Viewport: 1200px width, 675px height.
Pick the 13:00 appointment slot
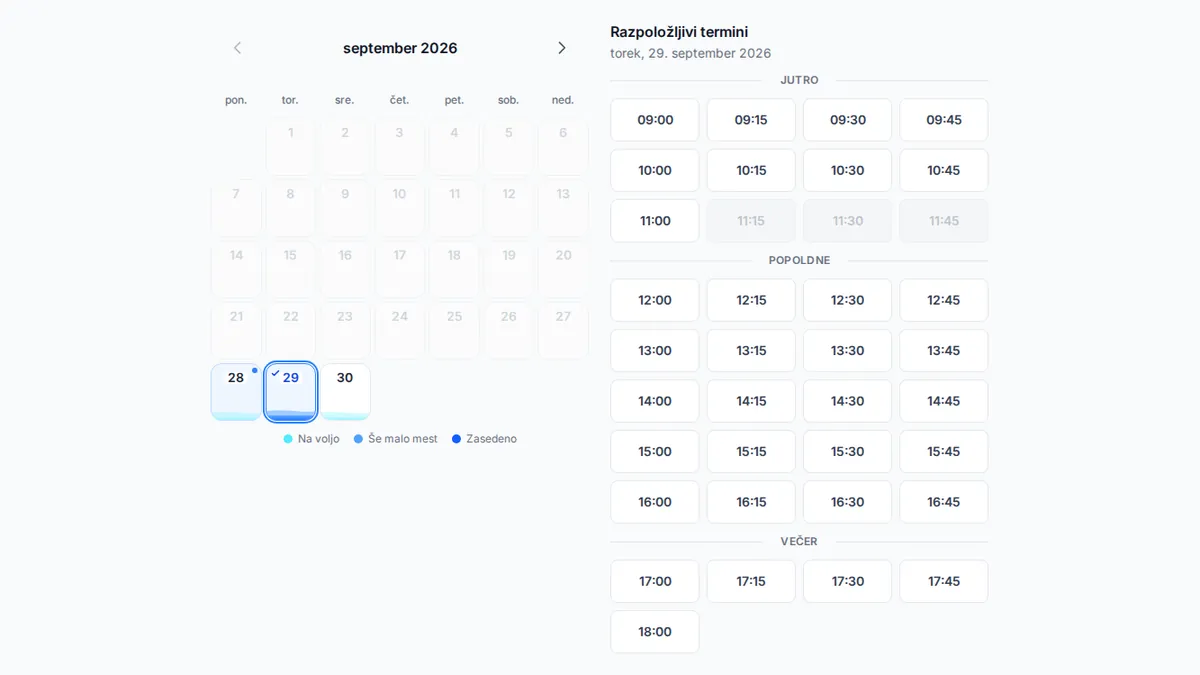(x=655, y=351)
